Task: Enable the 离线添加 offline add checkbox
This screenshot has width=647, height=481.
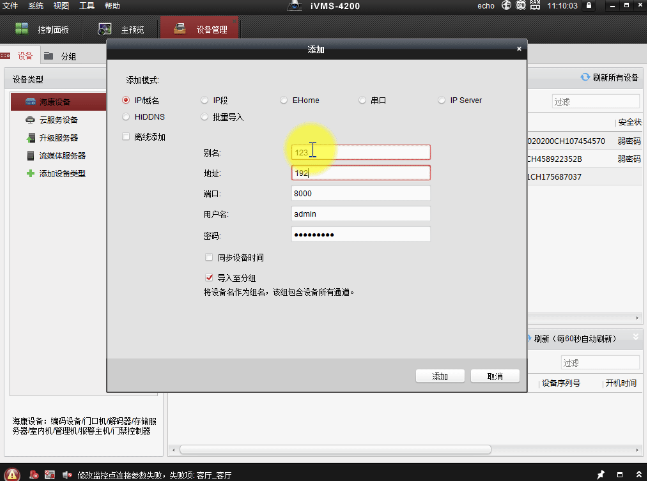Action: [x=126, y=136]
